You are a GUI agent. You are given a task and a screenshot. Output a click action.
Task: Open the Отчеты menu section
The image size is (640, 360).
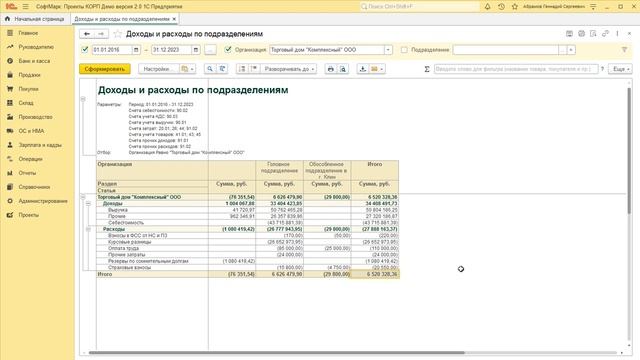pos(27,173)
